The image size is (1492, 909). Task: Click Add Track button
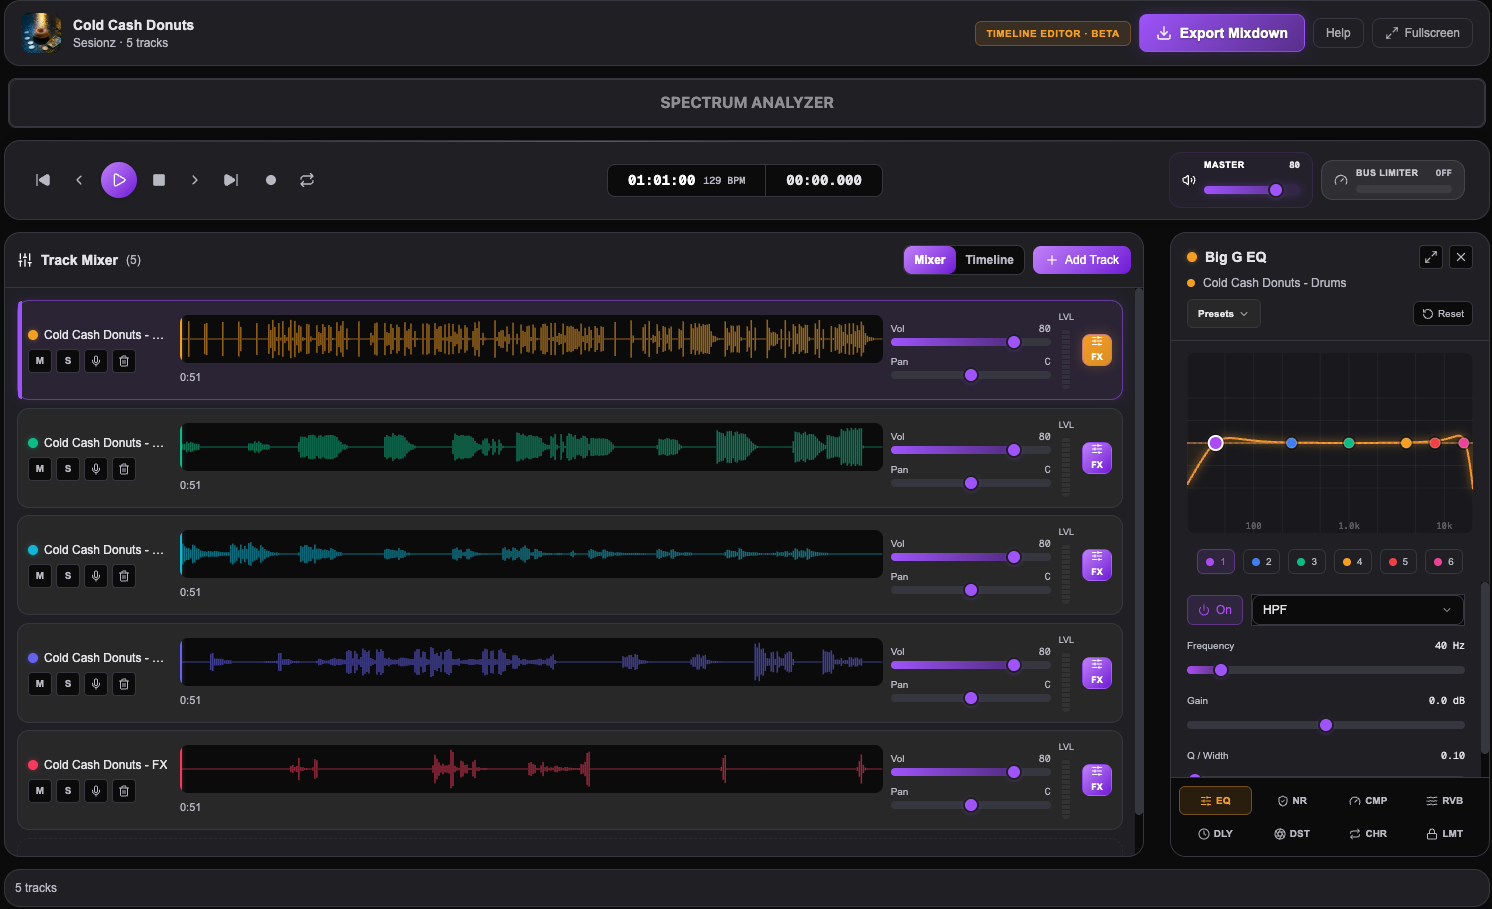[1082, 260]
